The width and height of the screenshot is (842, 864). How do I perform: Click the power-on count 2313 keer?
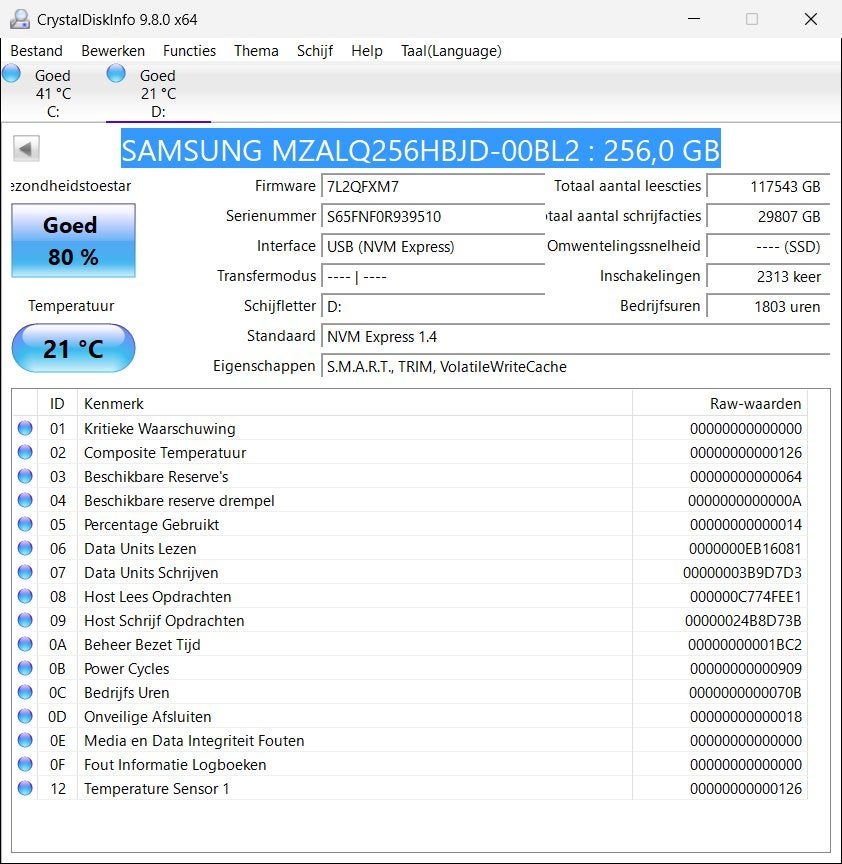[x=768, y=276]
